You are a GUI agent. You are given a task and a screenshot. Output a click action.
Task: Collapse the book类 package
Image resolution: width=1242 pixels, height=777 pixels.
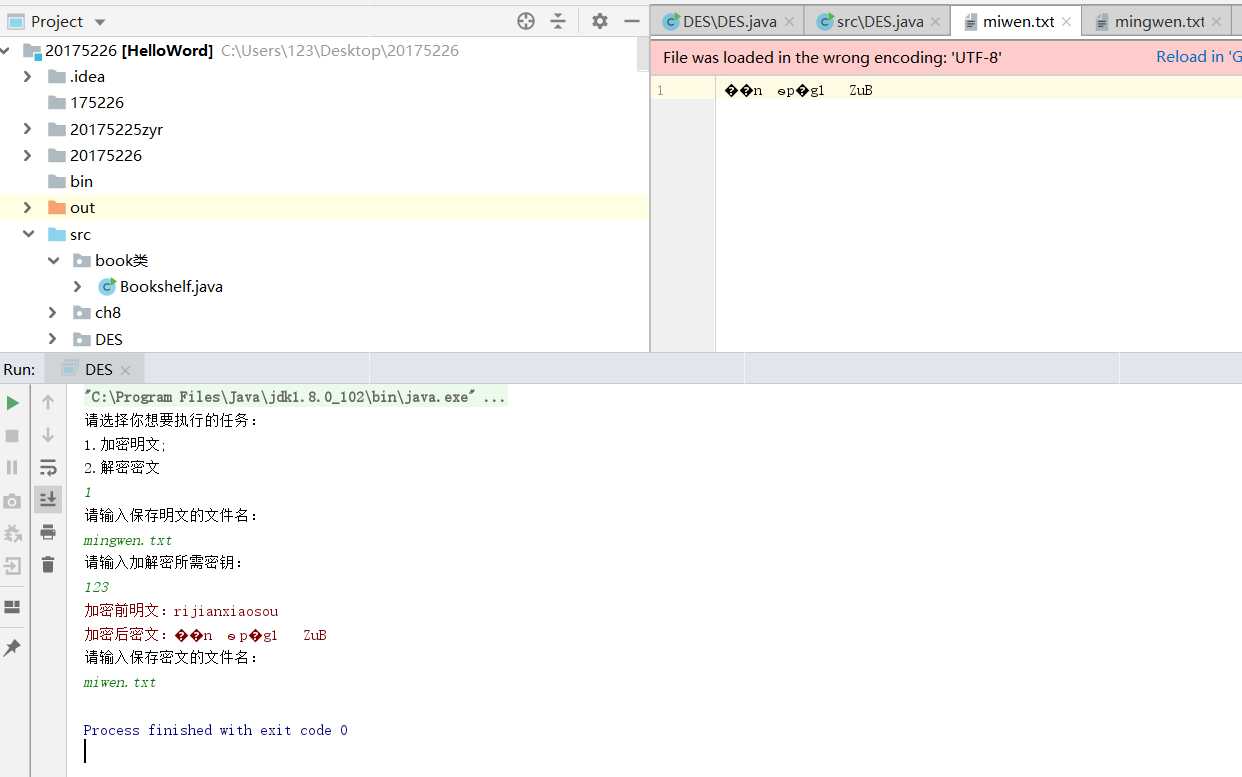click(53, 260)
